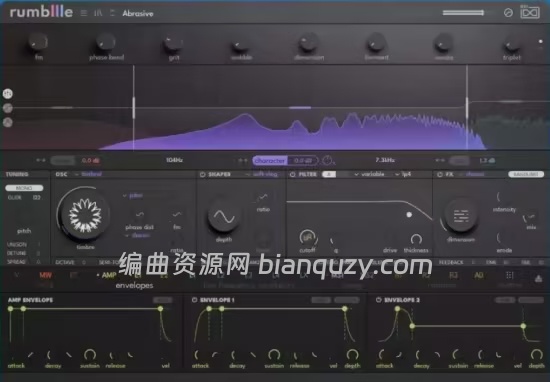
Task: Open the lp4 filter type dropdown
Action: [403, 174]
